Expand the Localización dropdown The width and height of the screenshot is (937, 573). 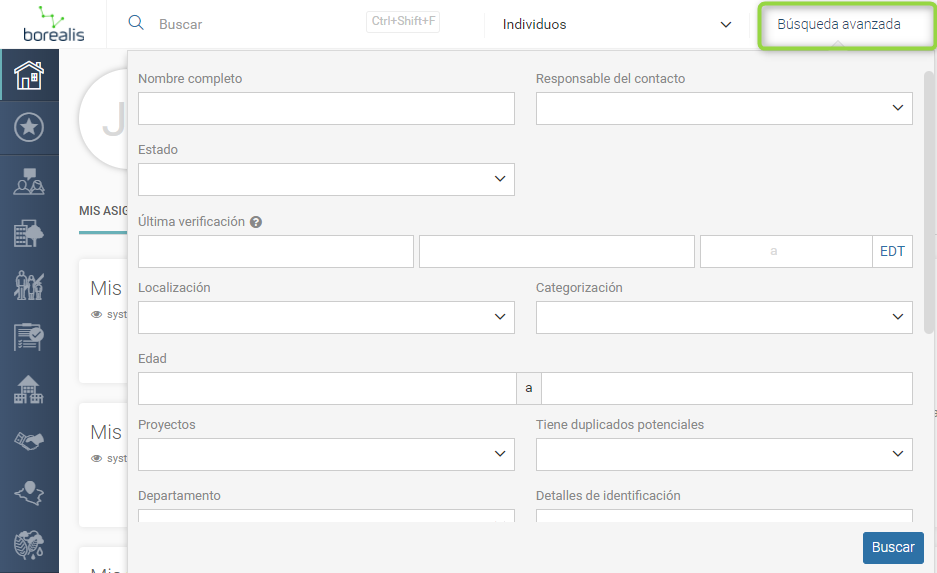click(326, 317)
